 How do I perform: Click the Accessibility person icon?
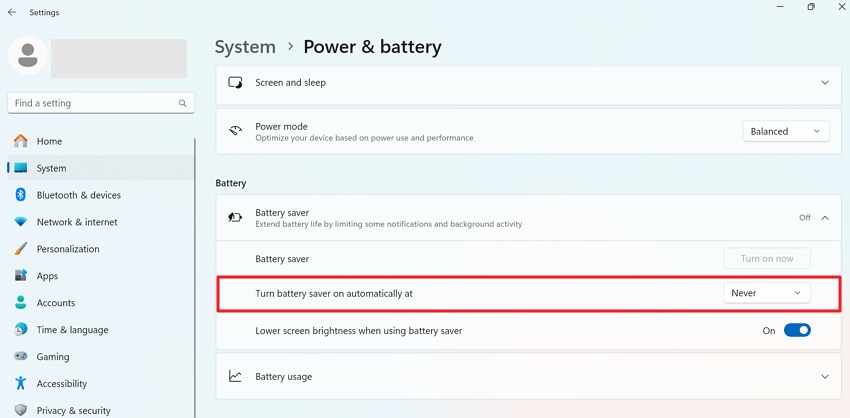pyautogui.click(x=21, y=383)
